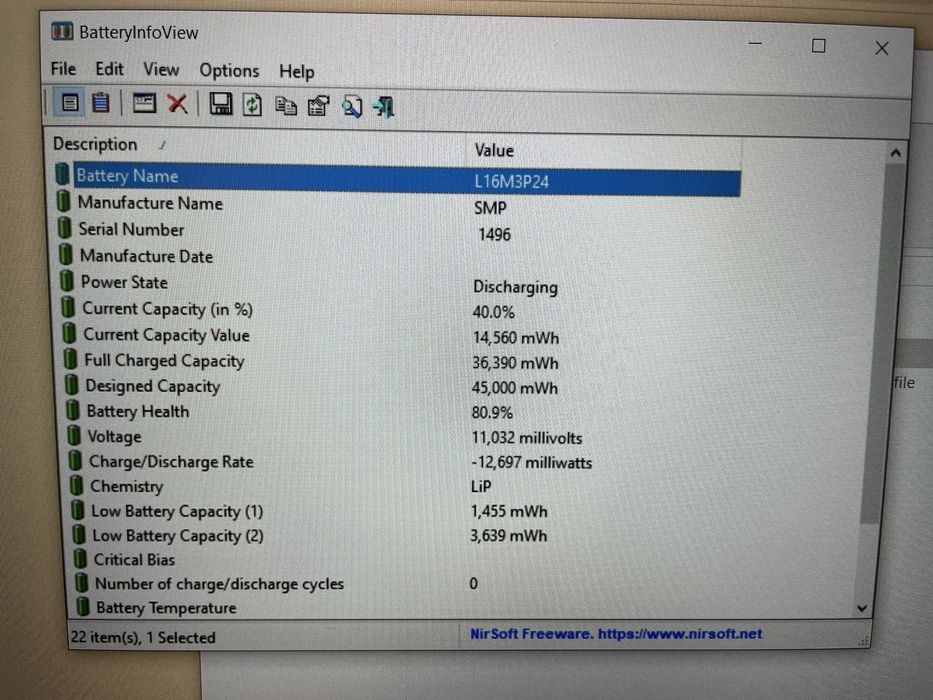Click the 11,032 millivolts value

coord(527,438)
